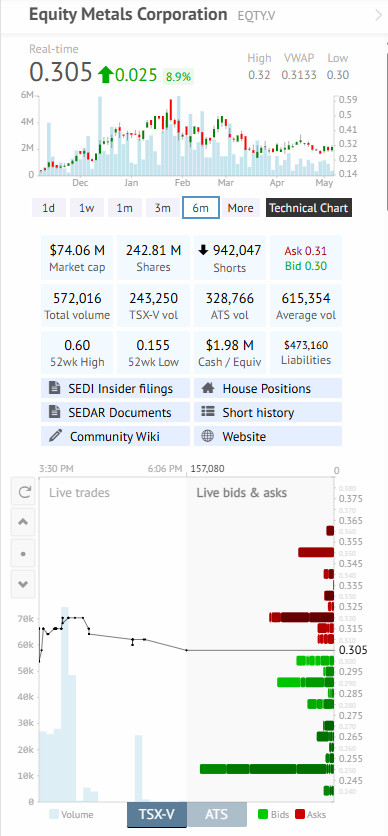Click the large ask bar at 0.320
The height and width of the screenshot is (836, 388).
pos(301,617)
